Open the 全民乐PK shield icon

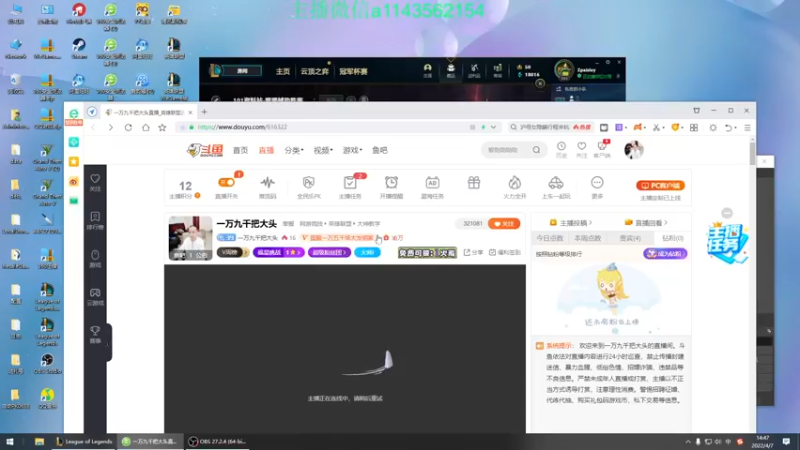(309, 183)
